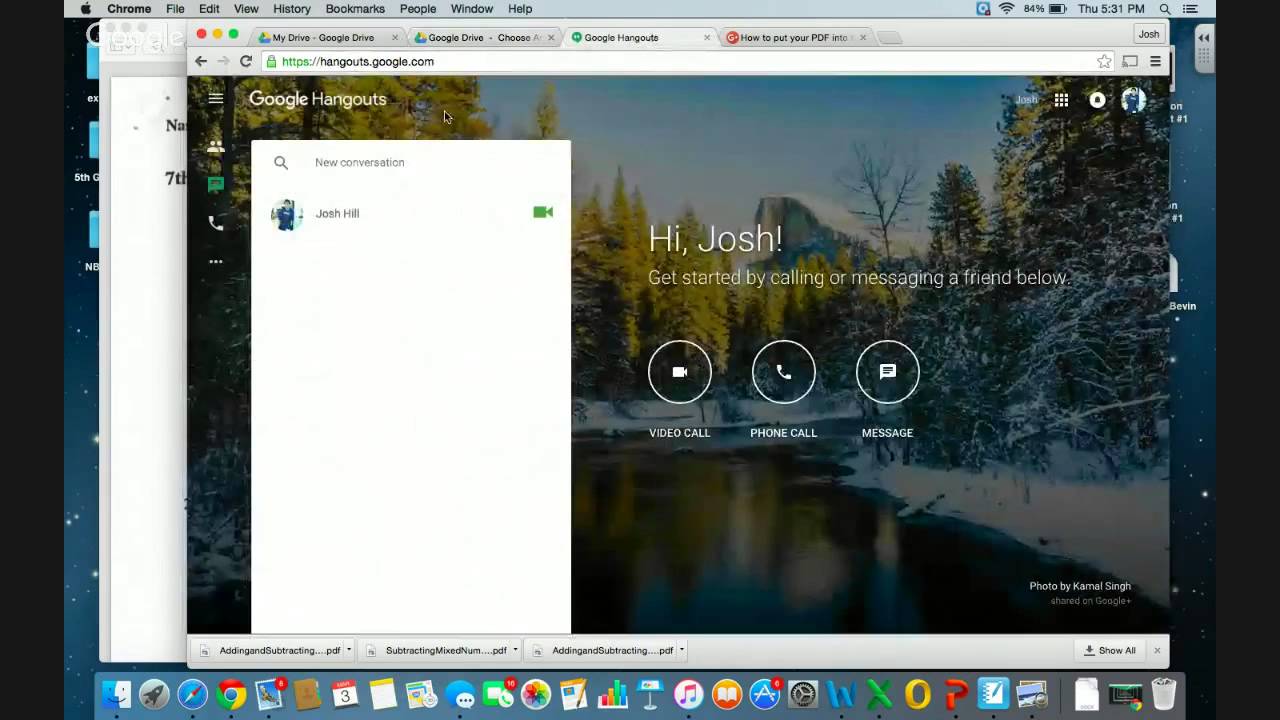The image size is (1280, 720).
Task: Click Josh Hill's profile picture in list
Action: 287,214
